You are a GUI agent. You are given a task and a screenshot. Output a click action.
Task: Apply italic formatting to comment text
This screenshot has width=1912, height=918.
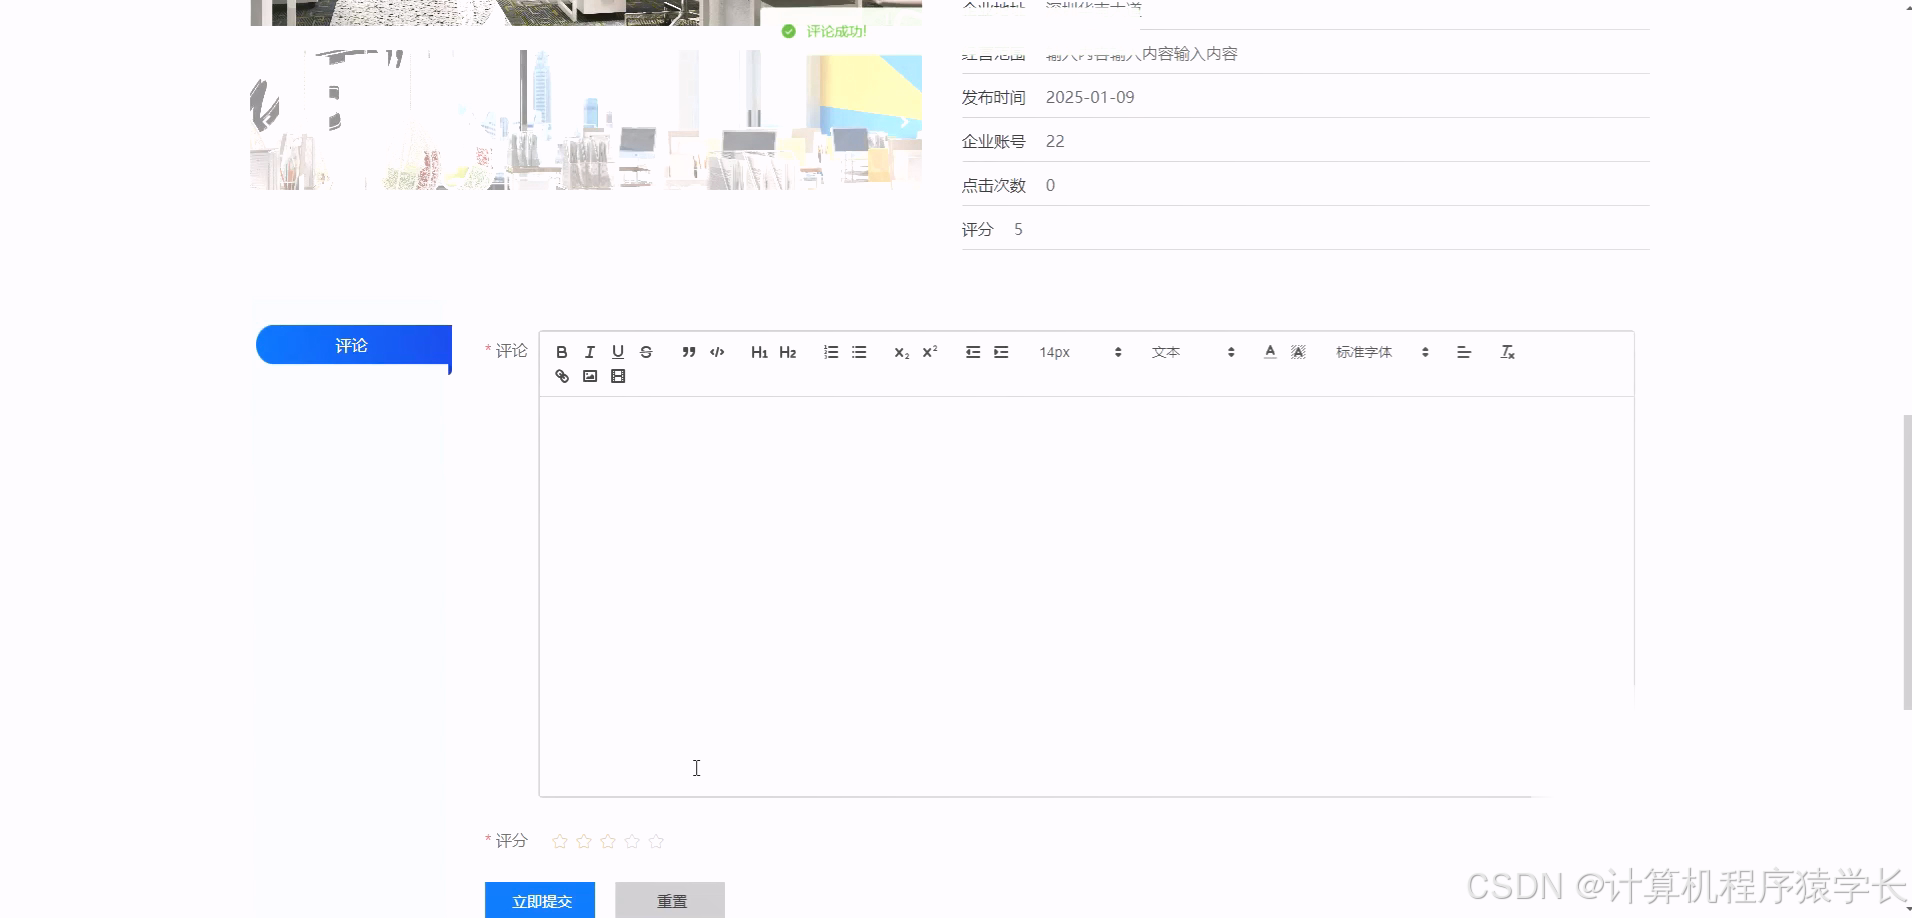tap(589, 352)
